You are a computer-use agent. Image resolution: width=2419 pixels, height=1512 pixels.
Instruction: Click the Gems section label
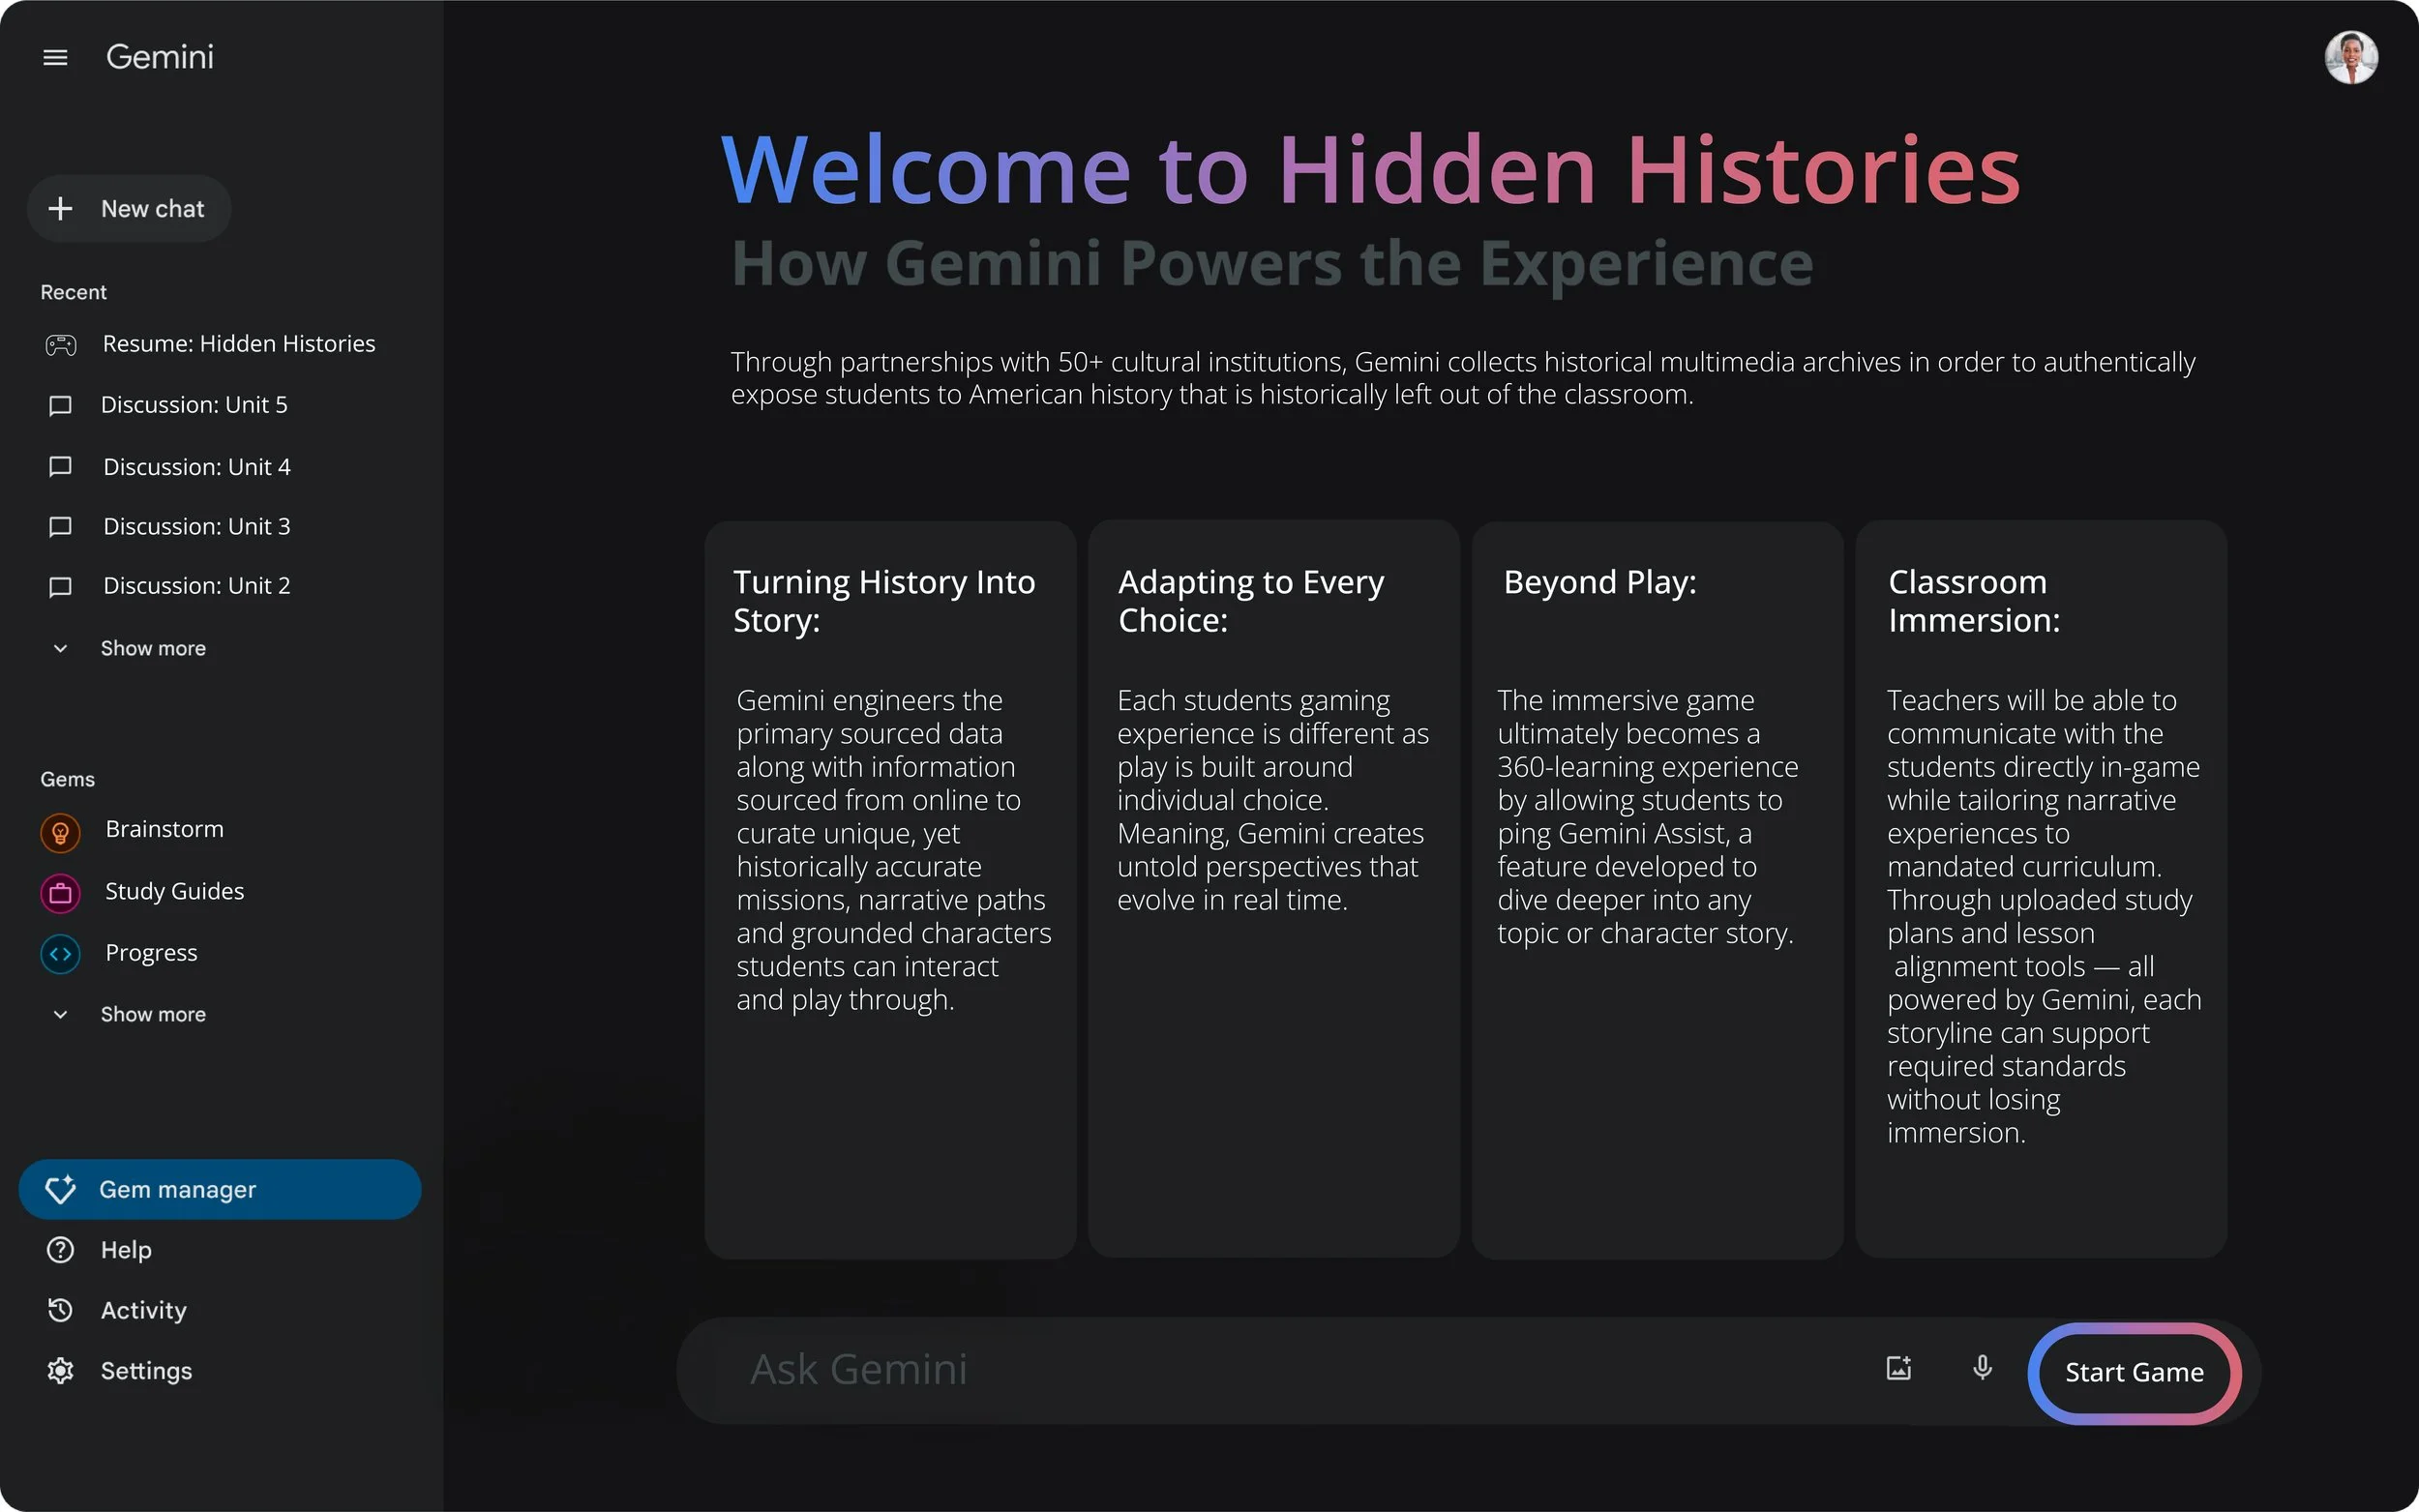(x=67, y=779)
